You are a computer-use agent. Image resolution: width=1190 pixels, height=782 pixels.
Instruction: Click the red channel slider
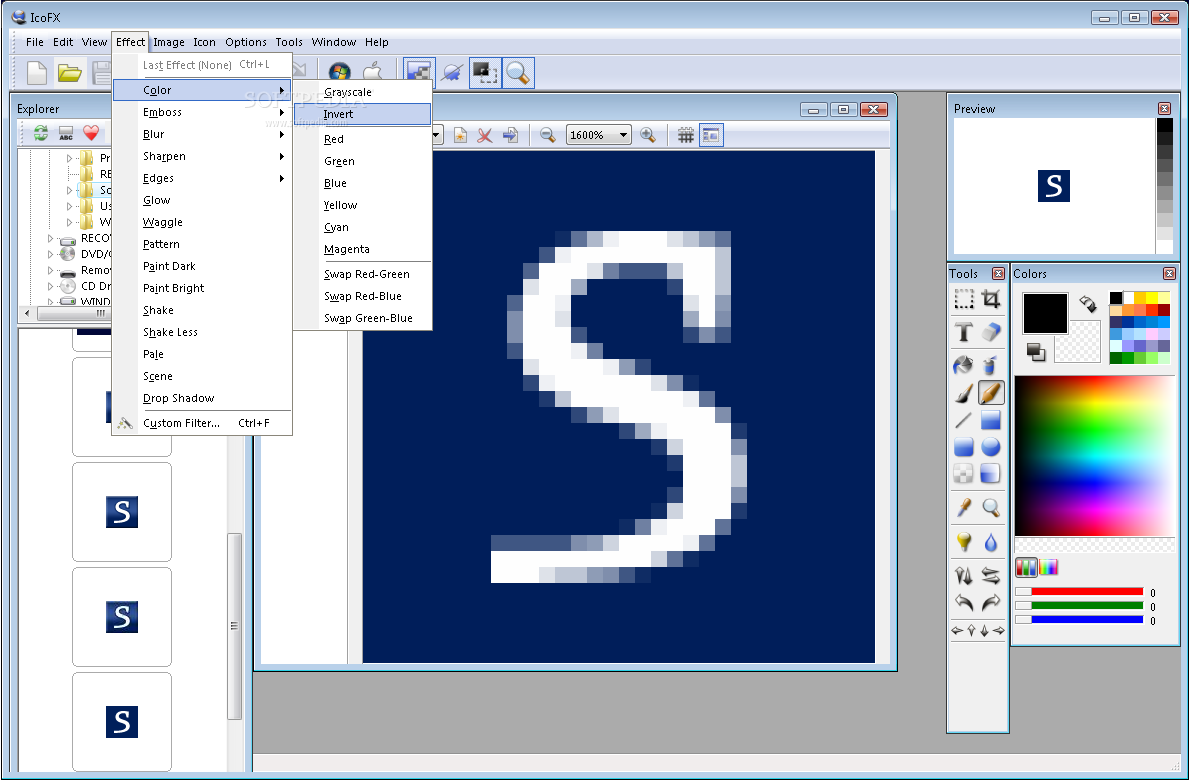[x=1079, y=592]
